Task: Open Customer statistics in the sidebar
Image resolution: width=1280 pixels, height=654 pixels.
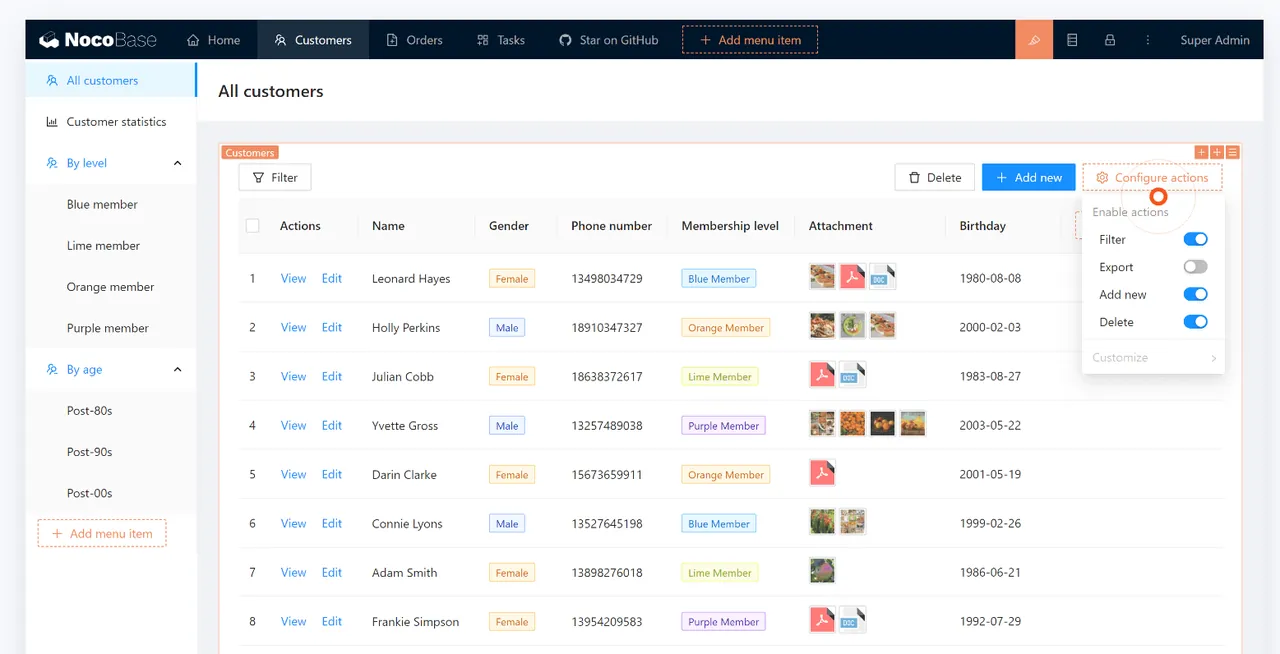Action: [x=111, y=122]
